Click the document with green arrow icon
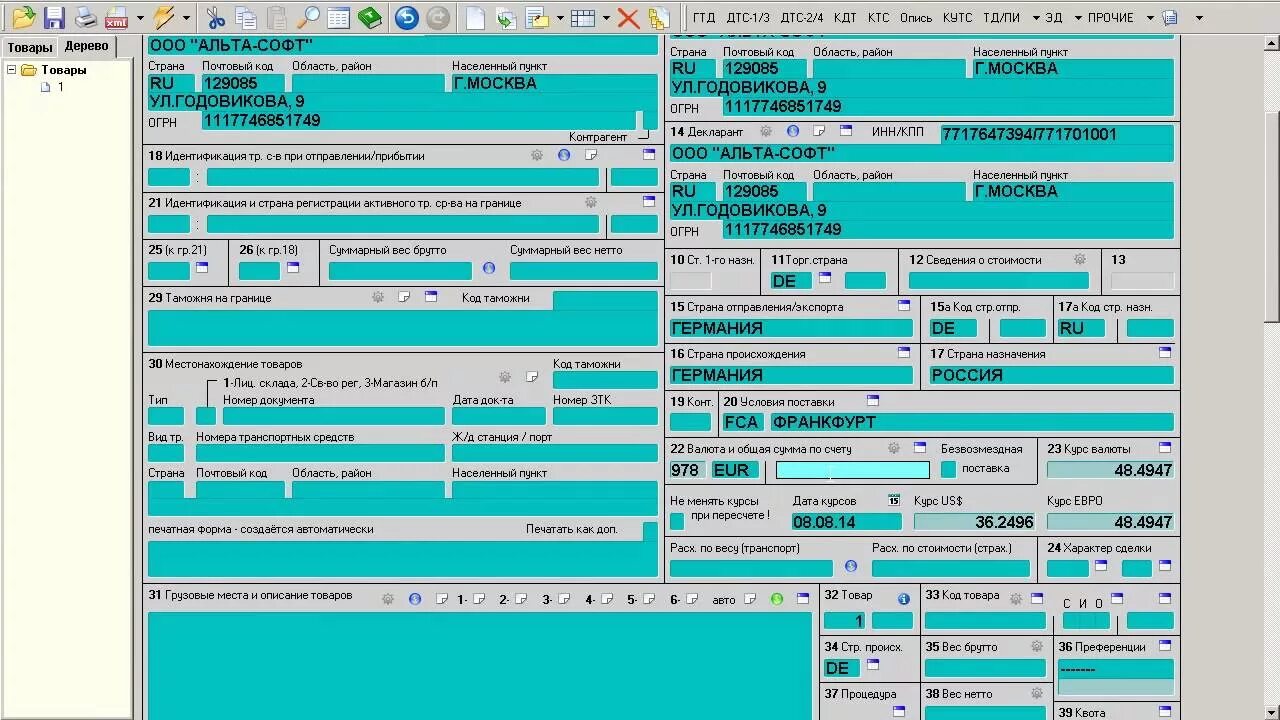This screenshot has height=720, width=1280. [x=506, y=17]
